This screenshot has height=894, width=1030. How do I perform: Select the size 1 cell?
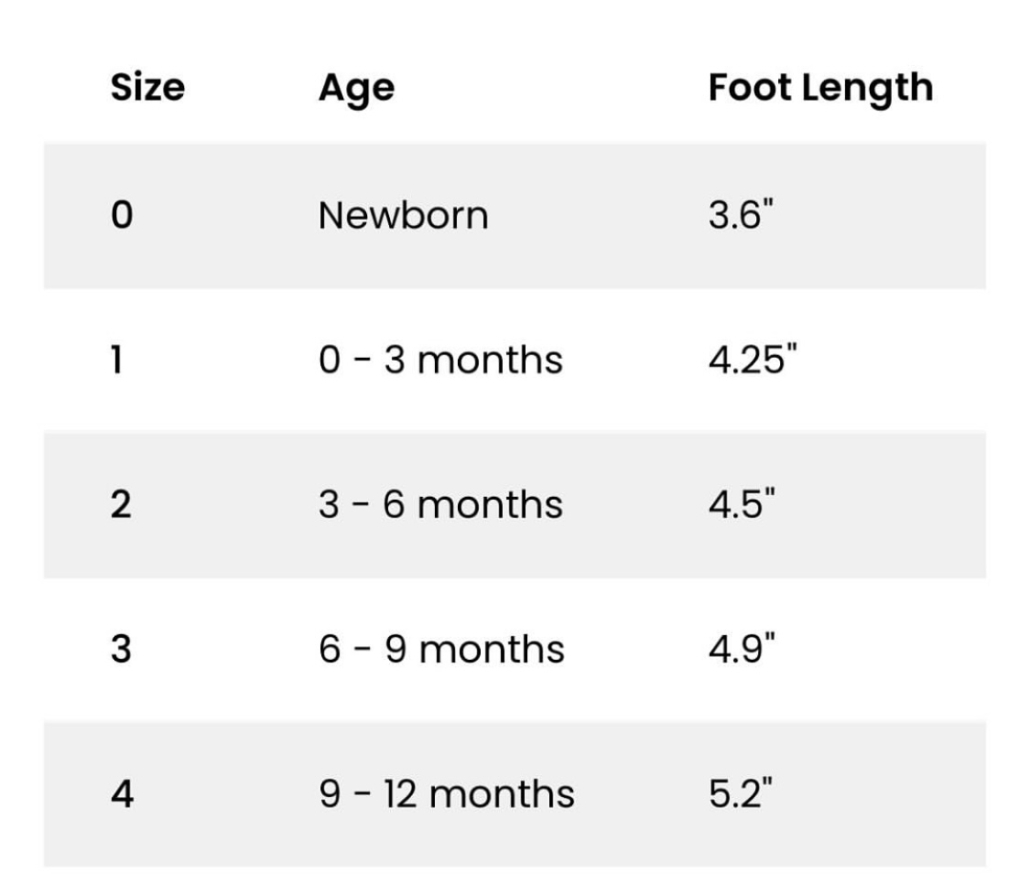pos(117,360)
